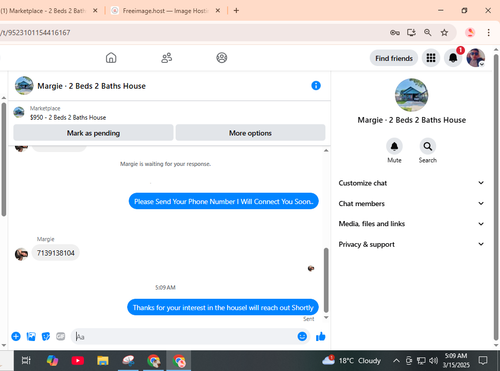Open the weather widget 18°C Cloudy
Image resolution: width=500 pixels, height=371 pixels.
click(x=352, y=361)
